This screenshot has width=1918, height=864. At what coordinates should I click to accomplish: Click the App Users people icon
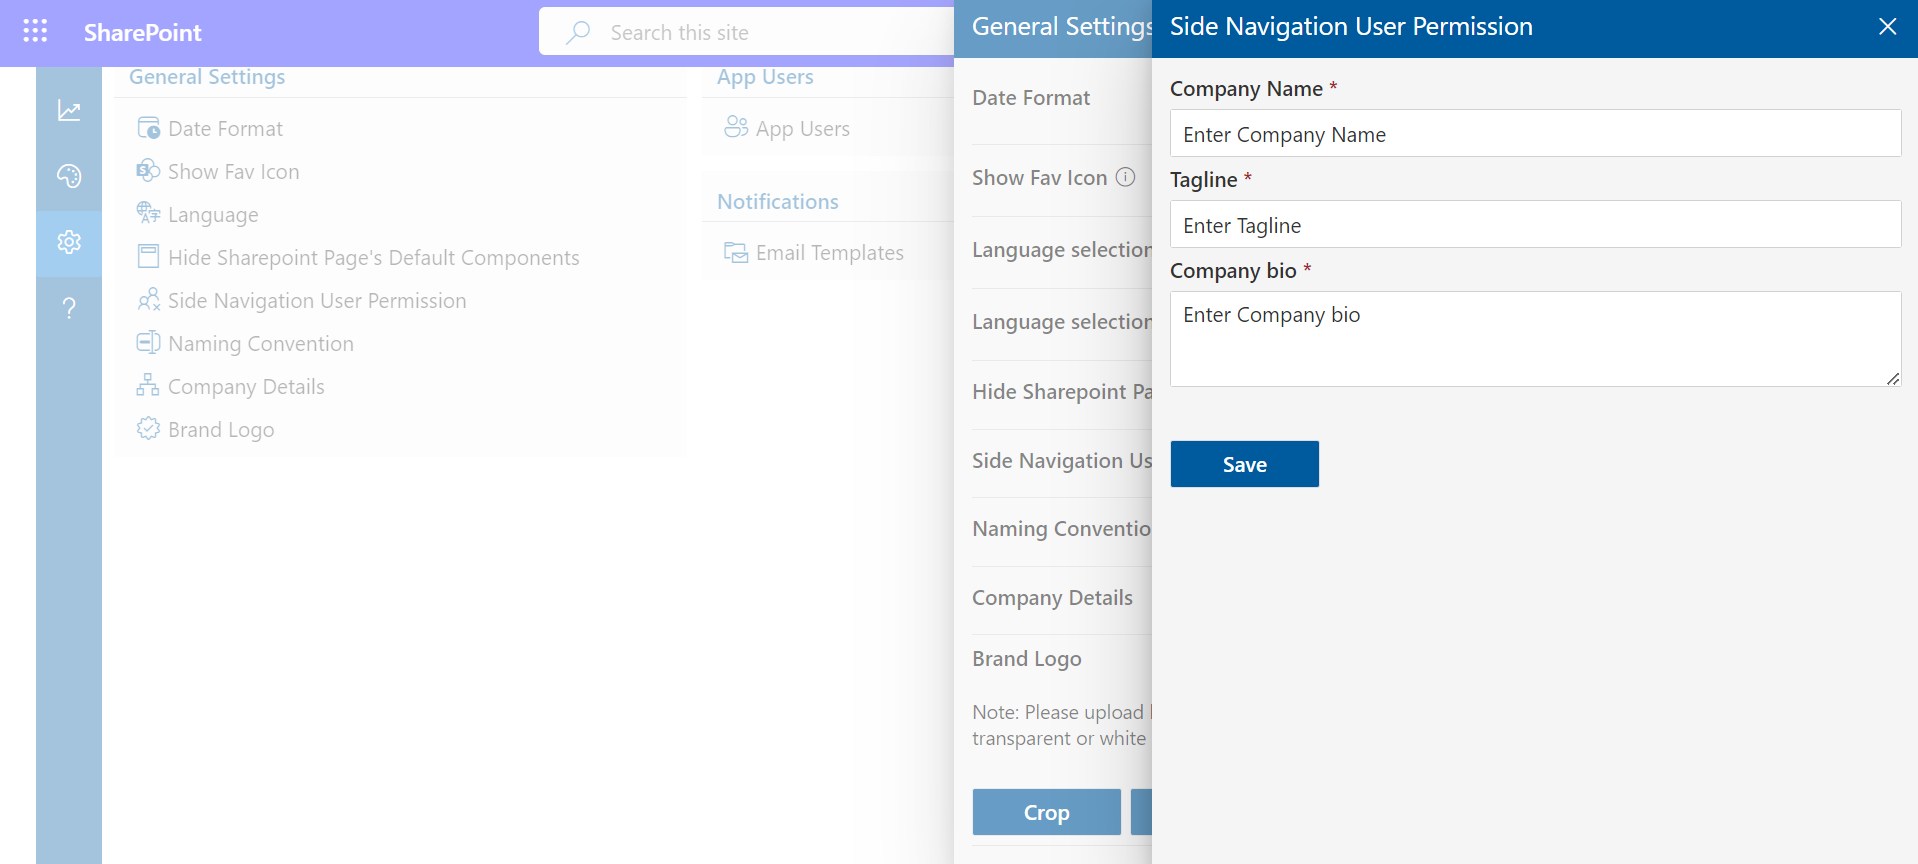pyautogui.click(x=736, y=127)
